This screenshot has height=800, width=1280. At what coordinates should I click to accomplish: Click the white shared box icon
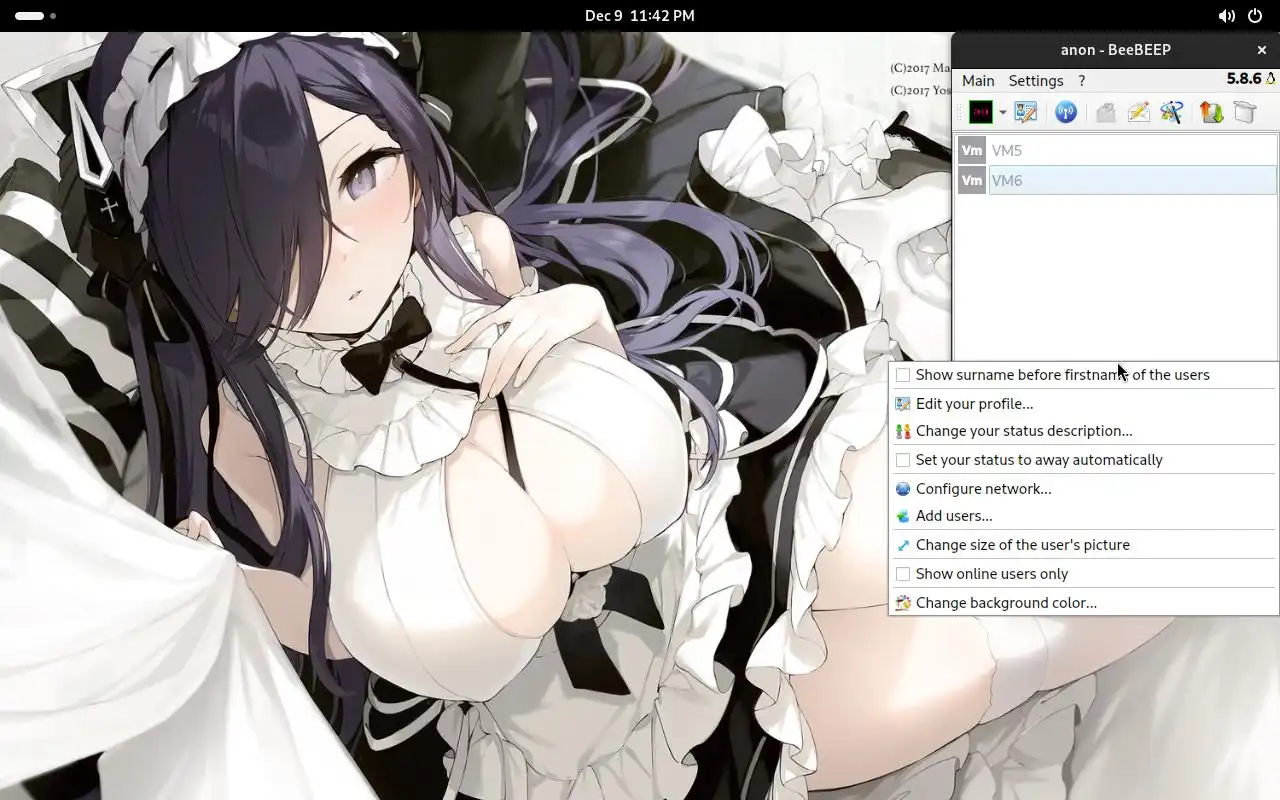pos(1244,112)
